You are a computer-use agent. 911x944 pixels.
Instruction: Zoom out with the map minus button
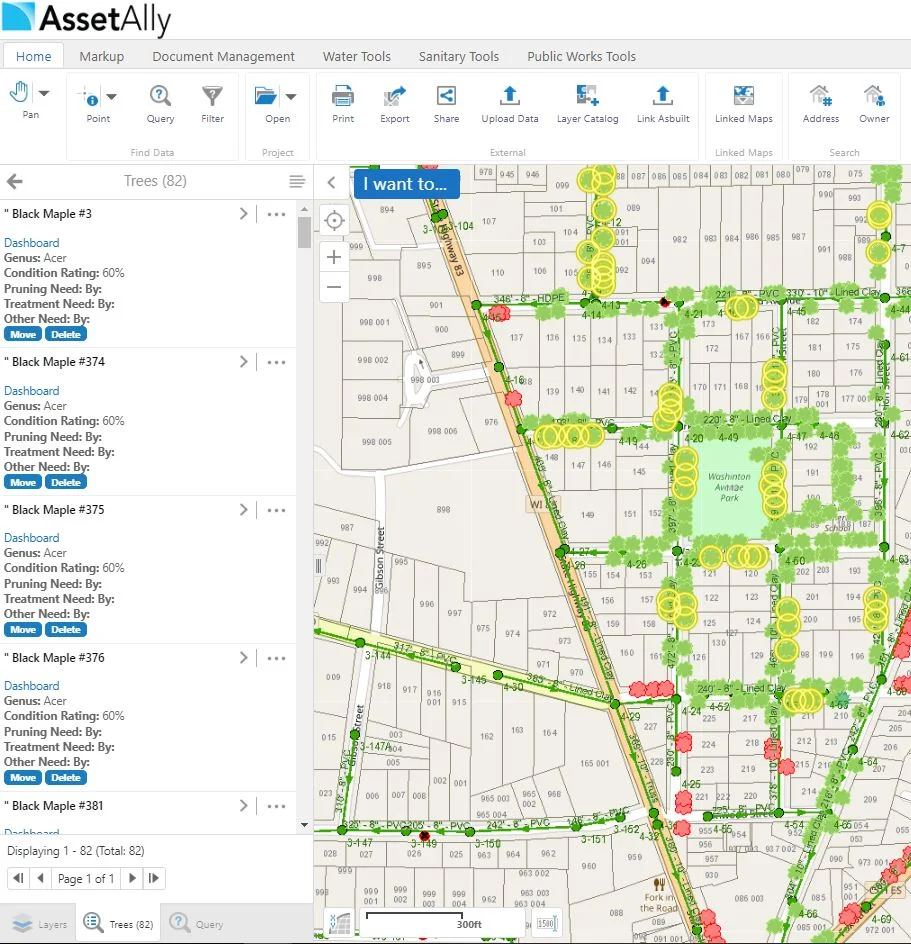(334, 287)
